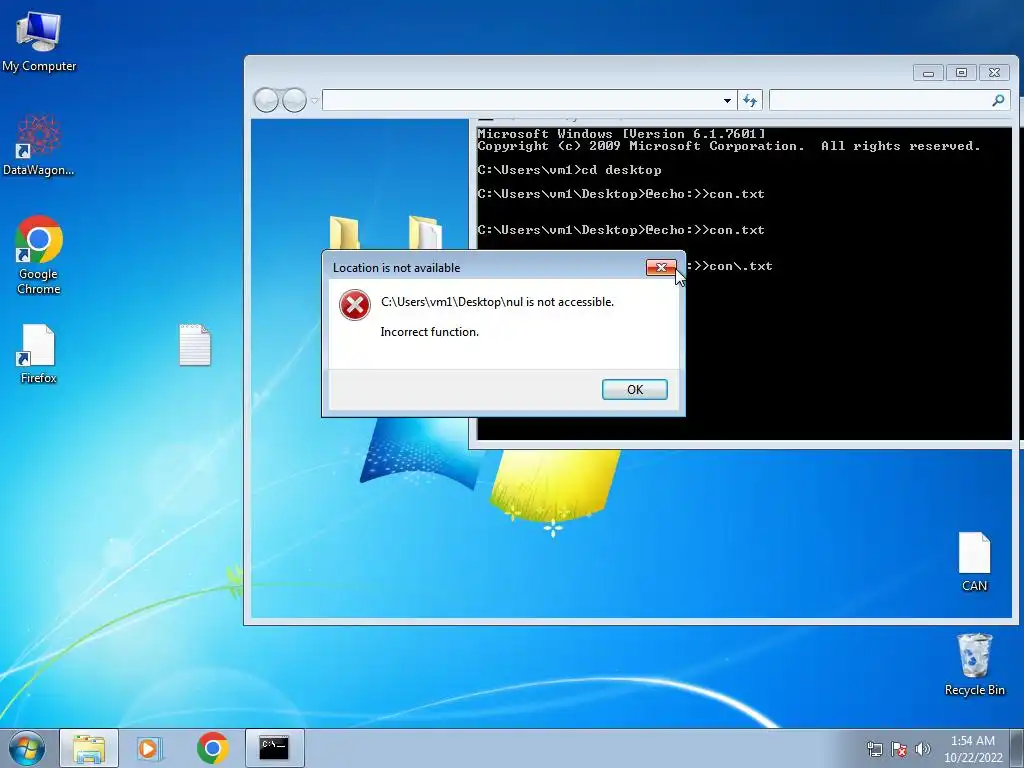Select the CAN file on desktop
Screen dimensions: 1024x768
[974, 562]
